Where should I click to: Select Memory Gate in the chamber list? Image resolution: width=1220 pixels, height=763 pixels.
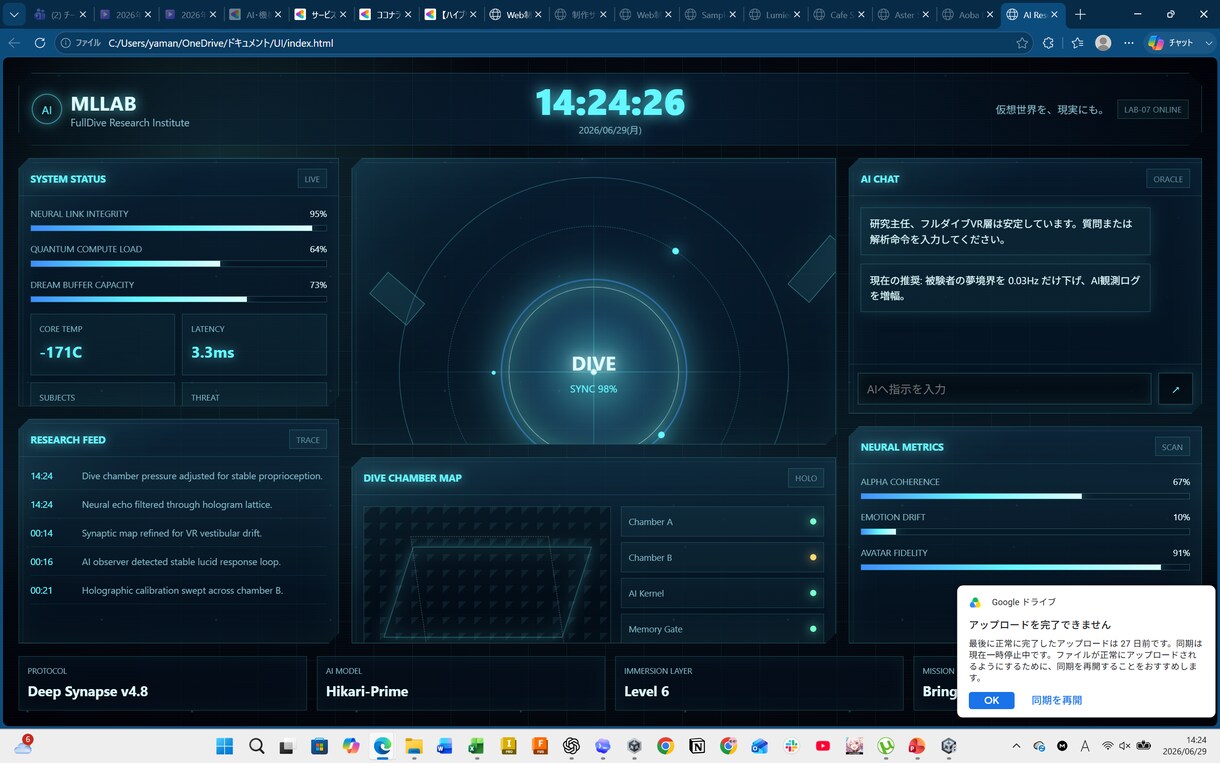coord(722,629)
